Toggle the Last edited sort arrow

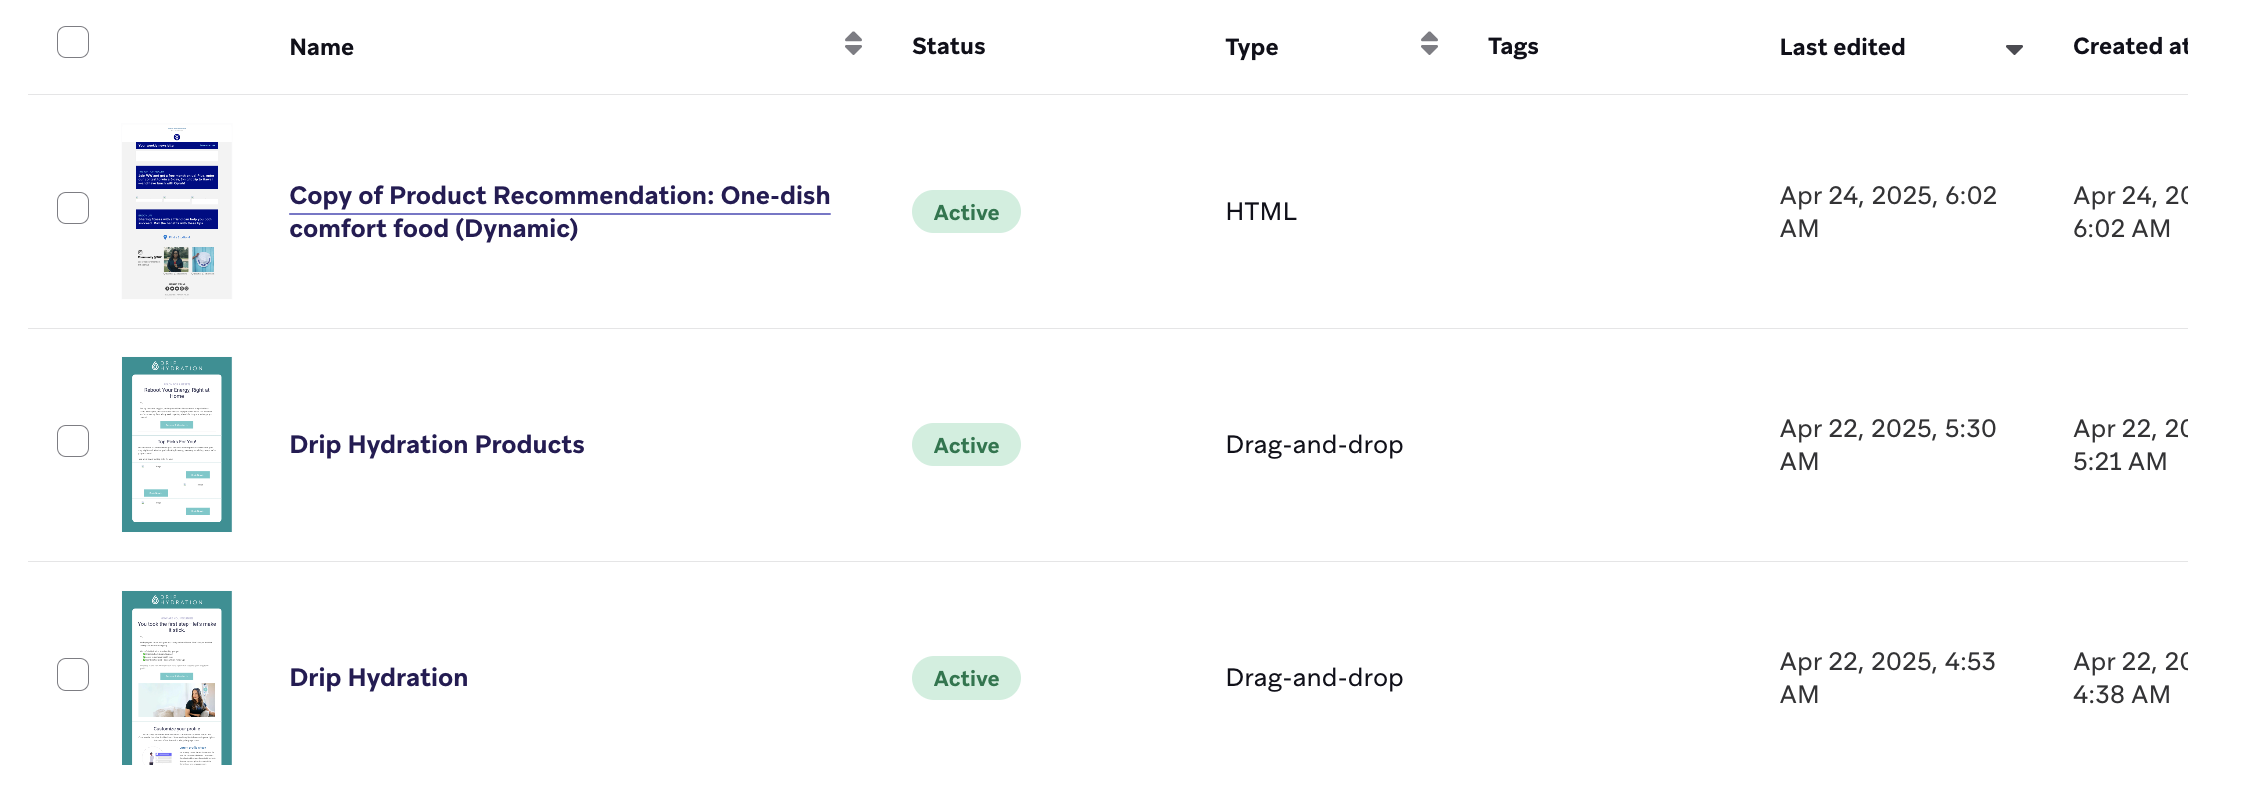(2014, 49)
